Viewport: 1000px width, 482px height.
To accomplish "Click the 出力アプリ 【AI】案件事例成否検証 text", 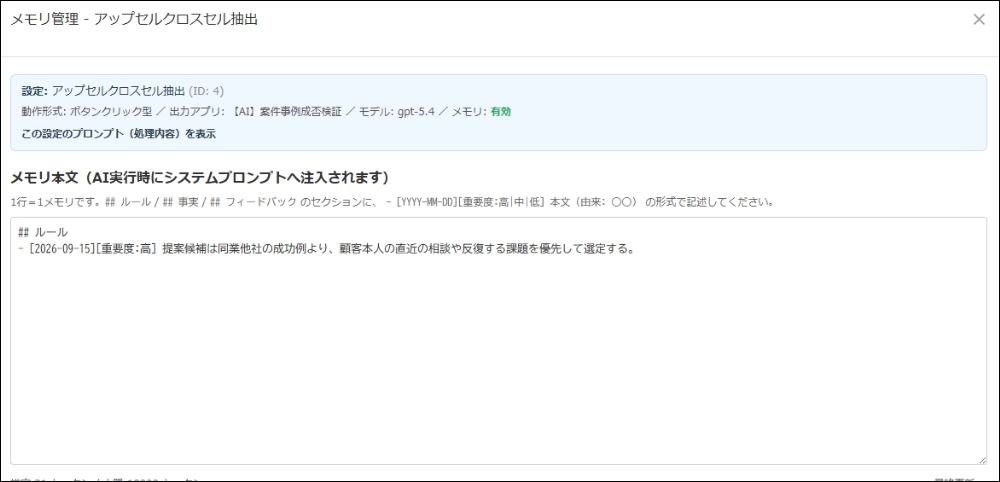I will point(255,112).
